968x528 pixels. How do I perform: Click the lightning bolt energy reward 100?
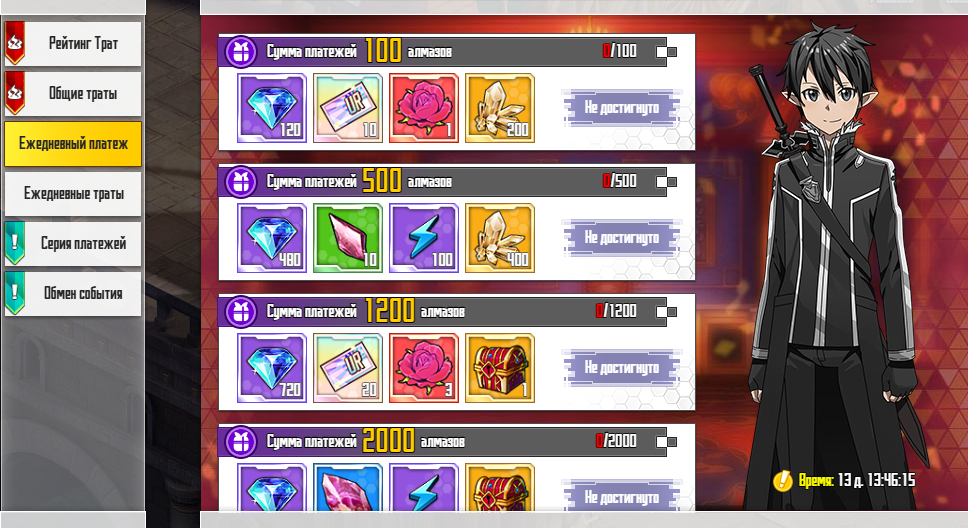tap(424, 238)
